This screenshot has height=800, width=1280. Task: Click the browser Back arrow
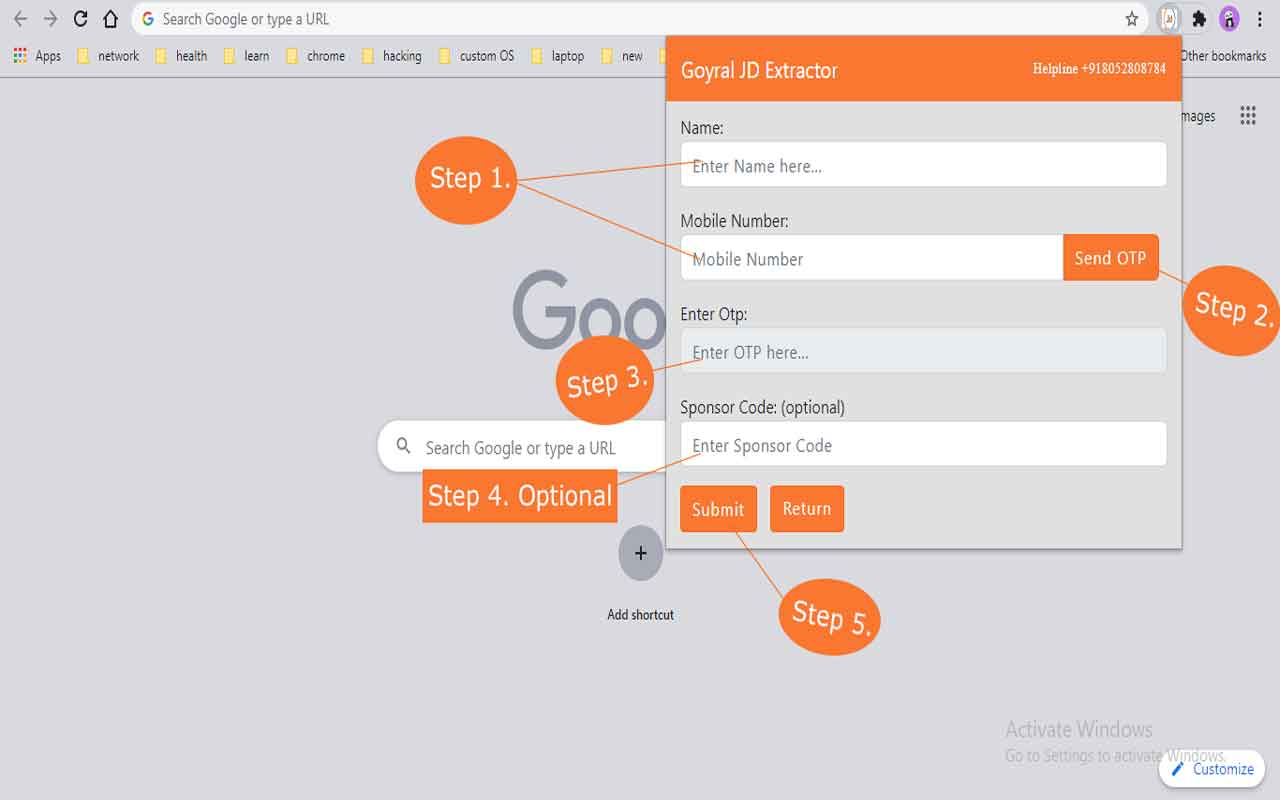click(x=20, y=19)
